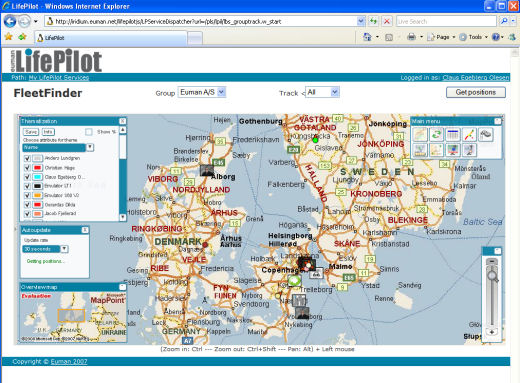
Task: Open the Update rate dropdown showing 30 seconds
Action: tap(45, 249)
